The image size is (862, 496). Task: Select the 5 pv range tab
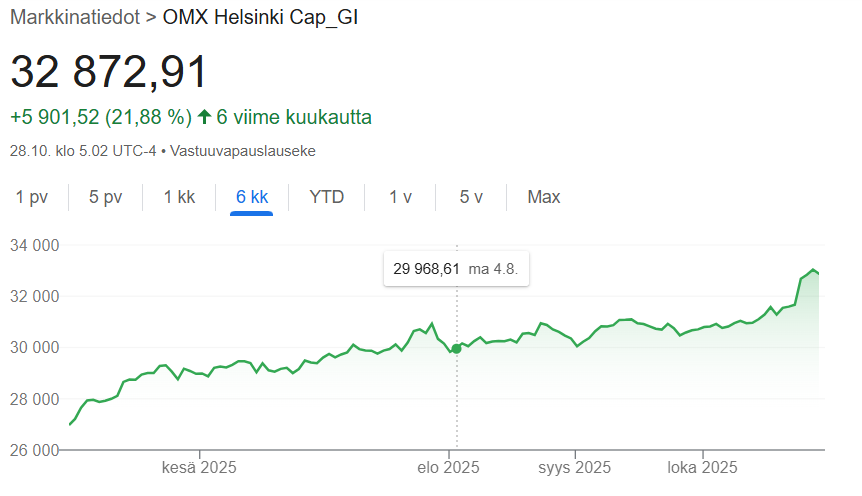pos(105,197)
